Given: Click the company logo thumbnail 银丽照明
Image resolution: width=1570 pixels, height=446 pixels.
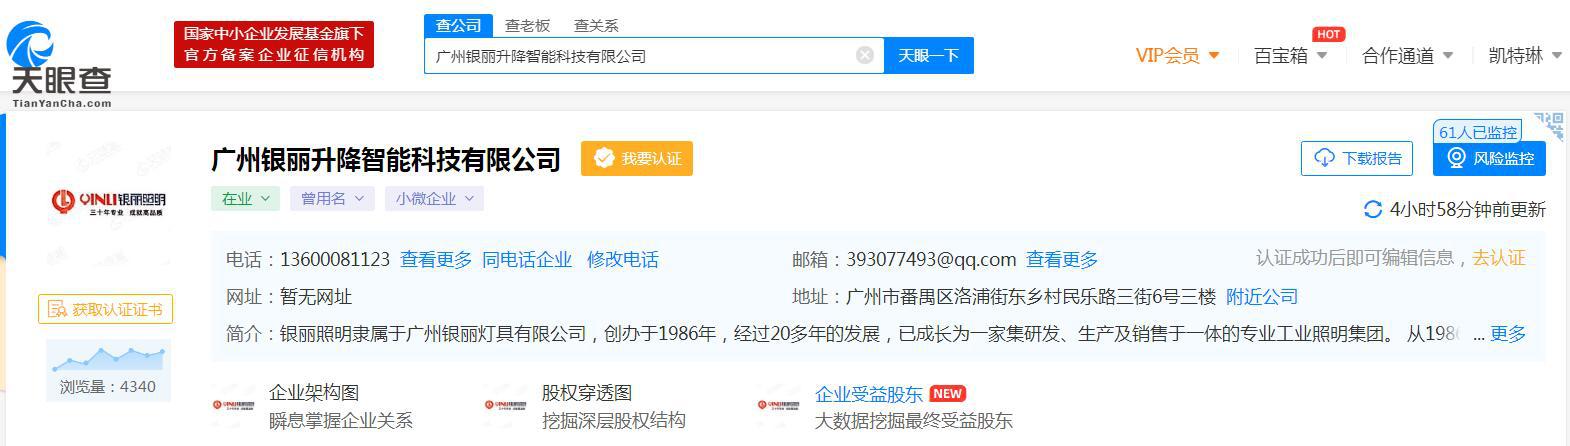Looking at the screenshot, I should click(x=108, y=203).
